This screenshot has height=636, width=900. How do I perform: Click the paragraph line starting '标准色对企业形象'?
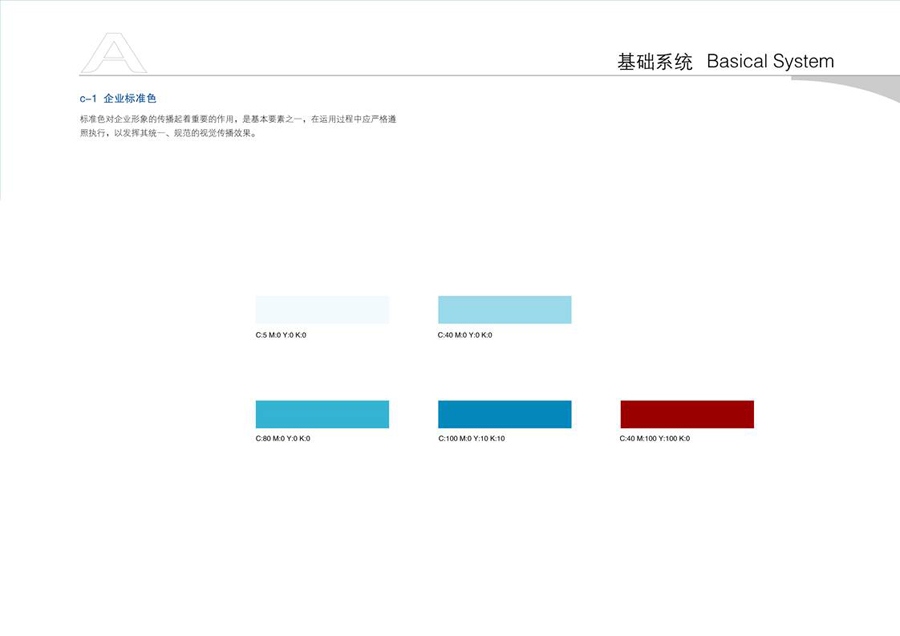[238, 119]
